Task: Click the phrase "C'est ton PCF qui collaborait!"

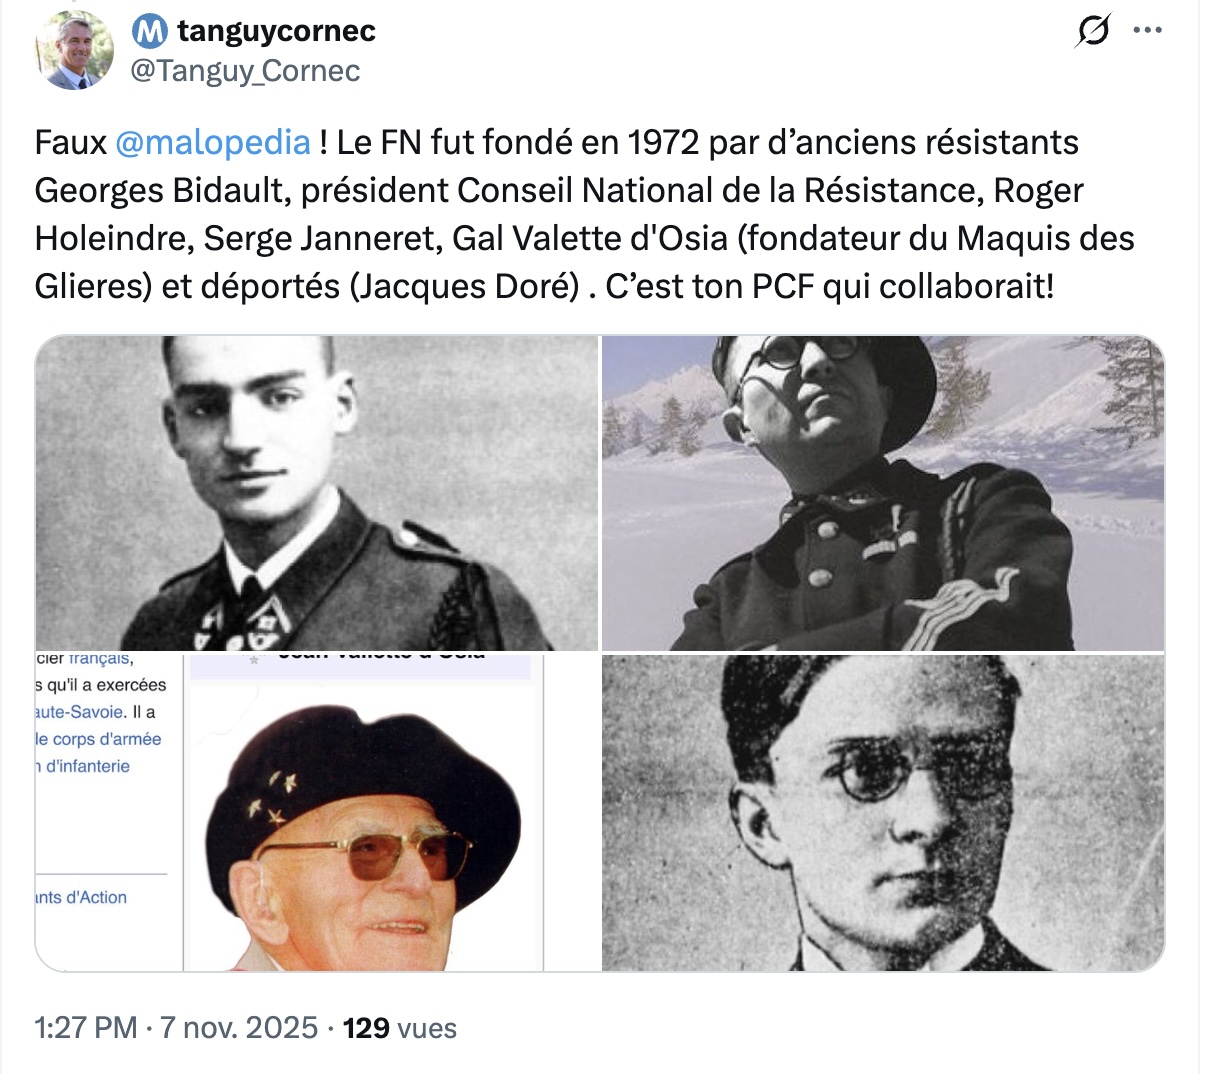Action: 829,287
